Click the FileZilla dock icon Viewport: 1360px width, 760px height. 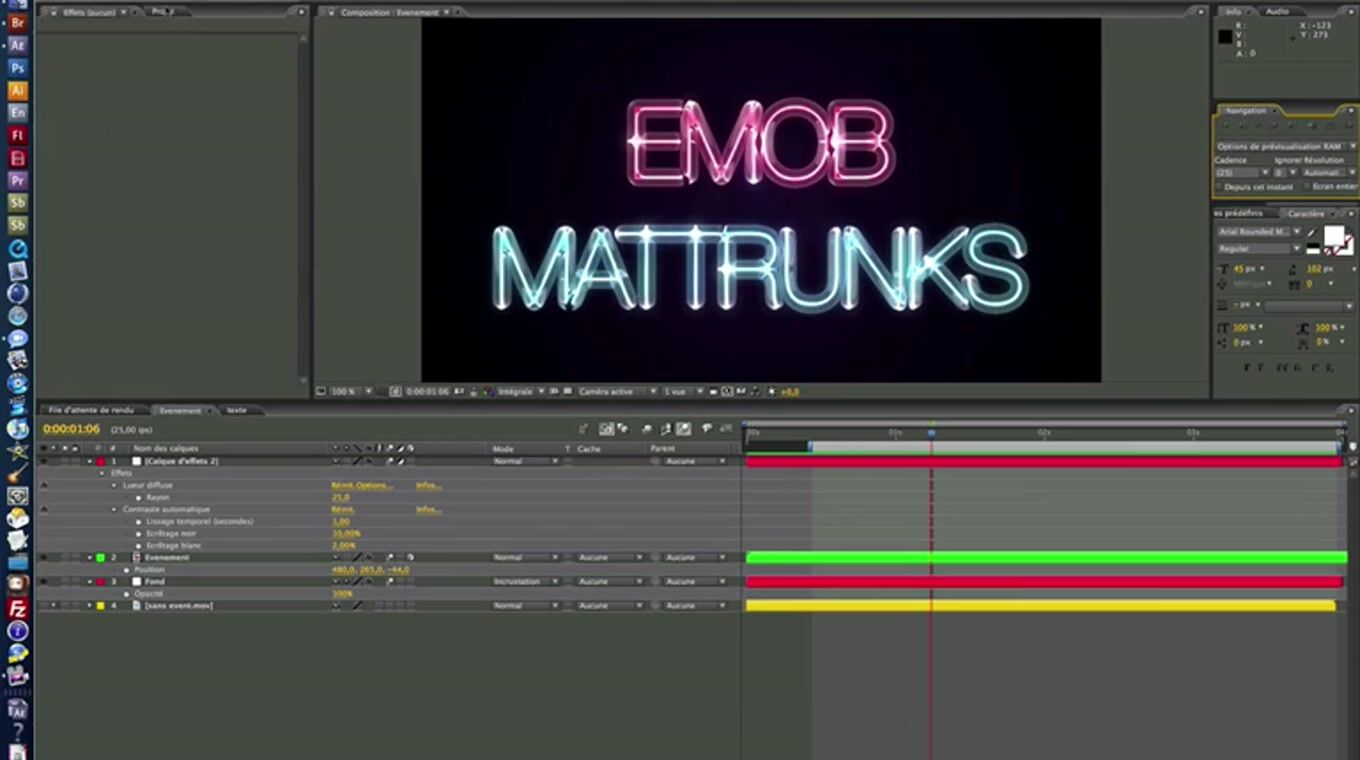pyautogui.click(x=17, y=608)
